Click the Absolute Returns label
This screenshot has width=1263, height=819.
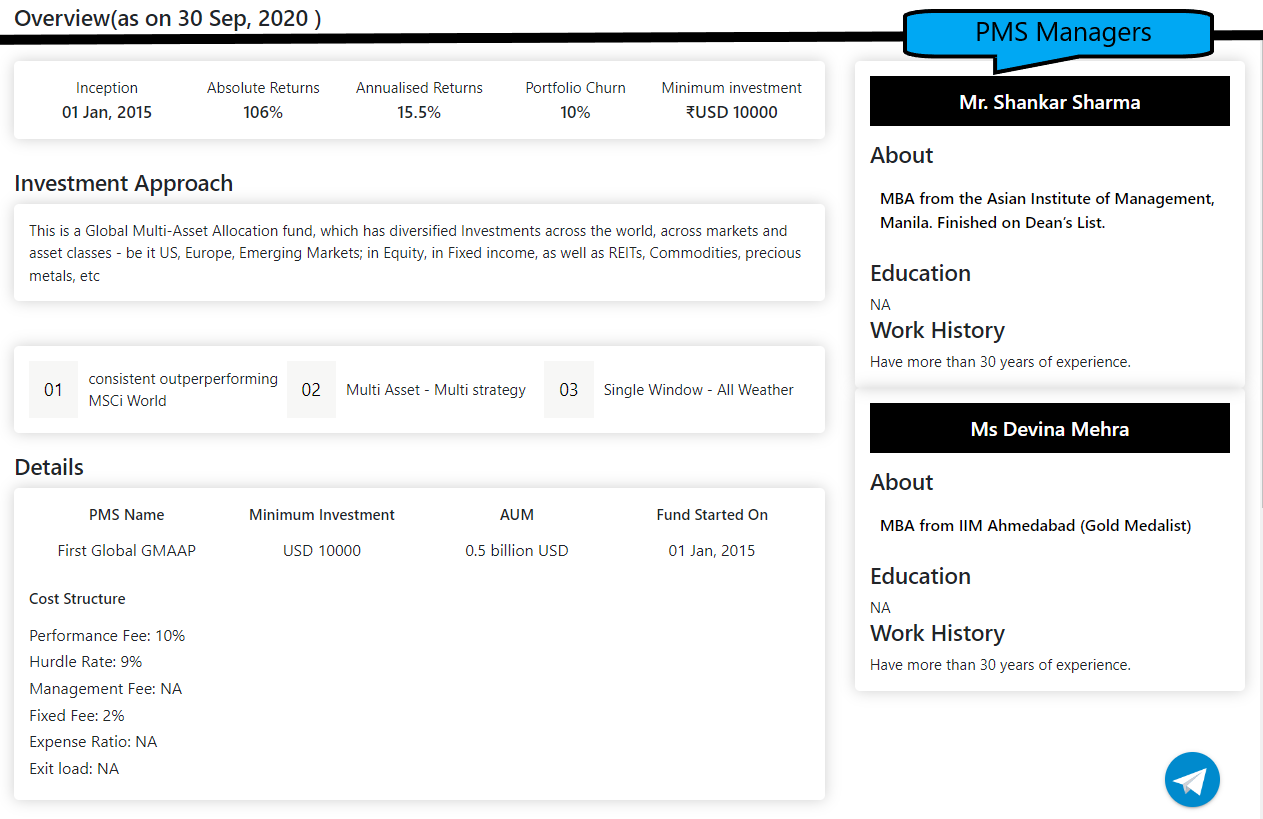coord(263,88)
